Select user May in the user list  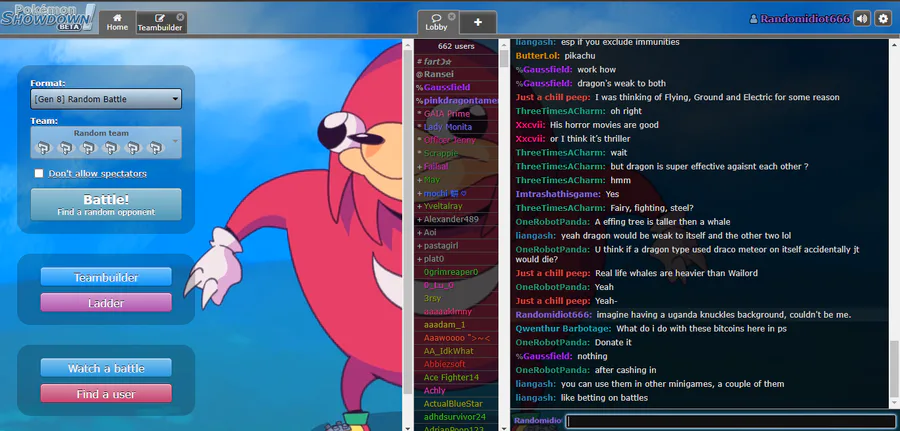tap(456, 180)
